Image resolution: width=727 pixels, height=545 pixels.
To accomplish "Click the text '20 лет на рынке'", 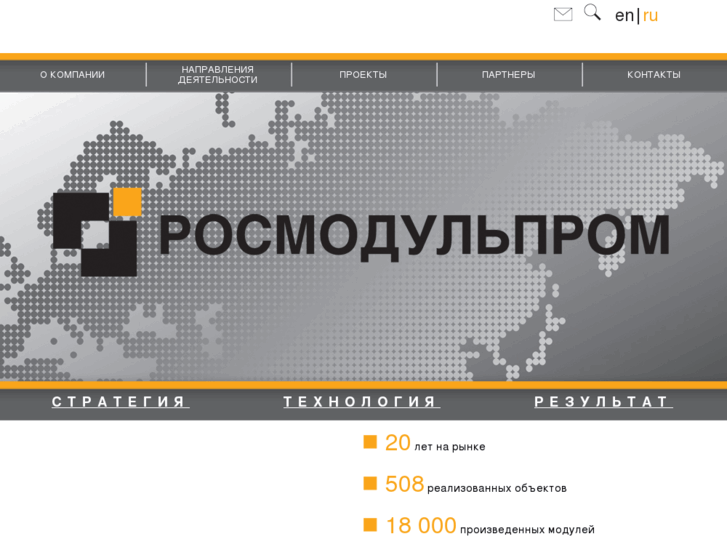I will 435,443.
